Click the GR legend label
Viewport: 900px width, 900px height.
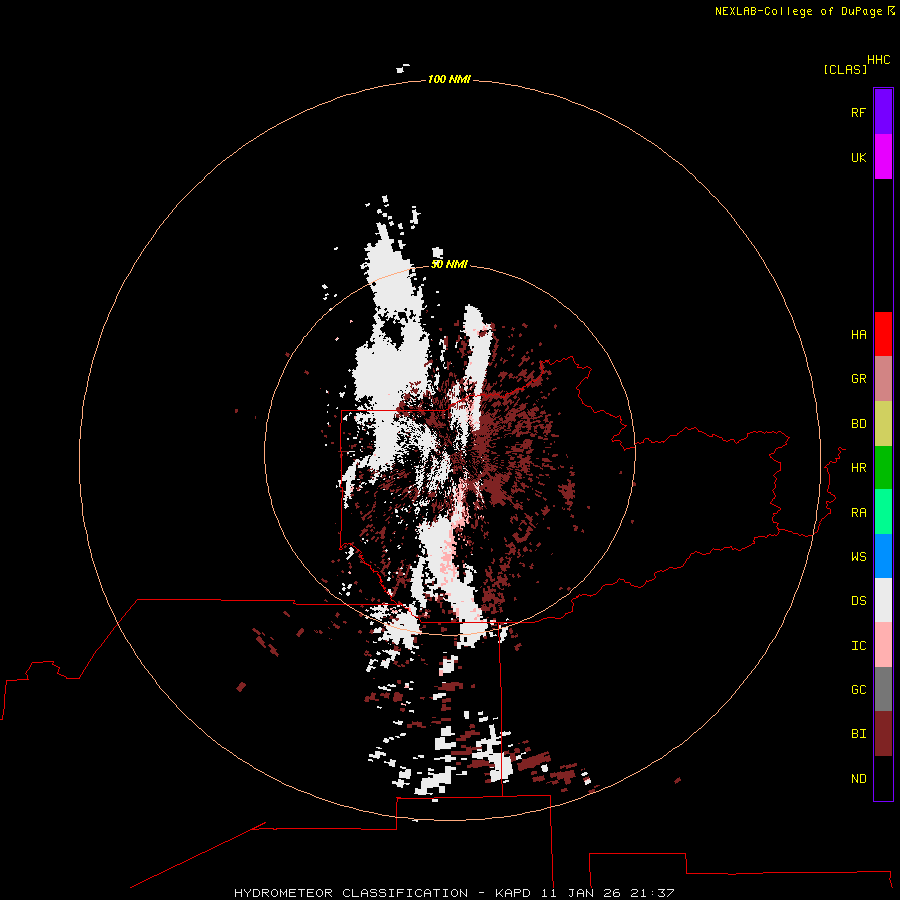(858, 379)
